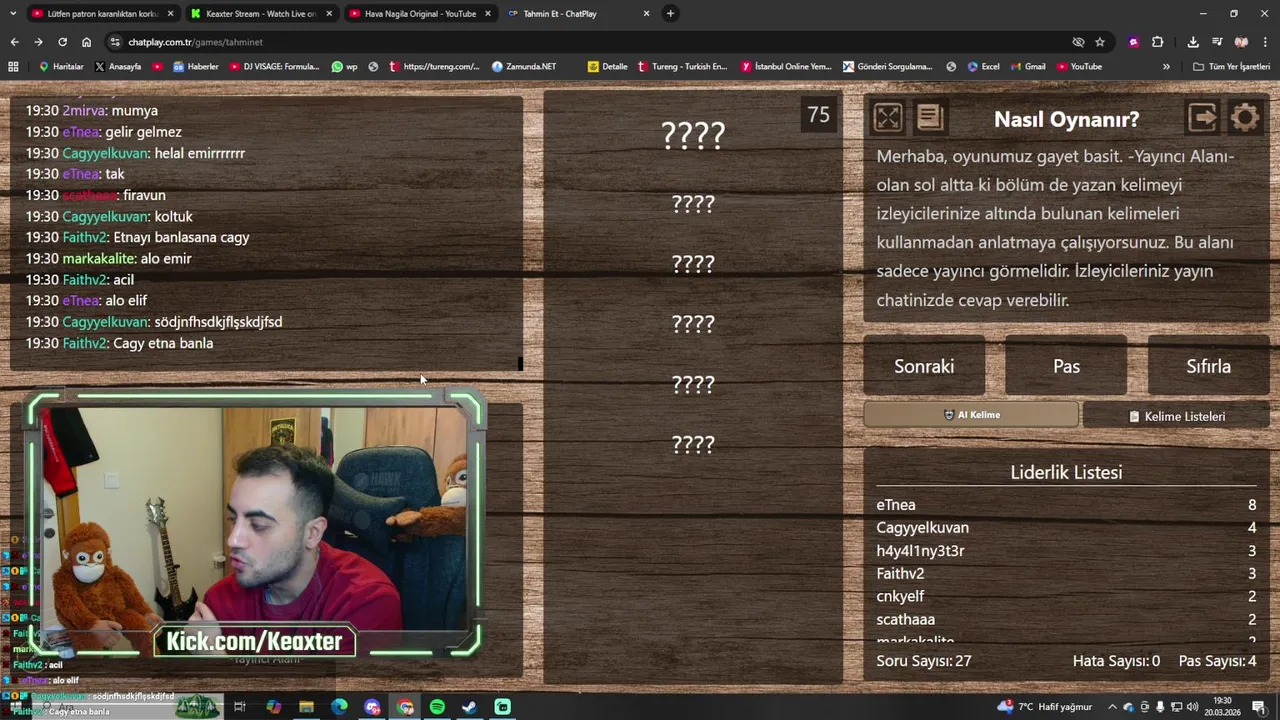Image resolution: width=1280 pixels, height=720 pixels.
Task: Click the browser back arrow
Action: [14, 42]
